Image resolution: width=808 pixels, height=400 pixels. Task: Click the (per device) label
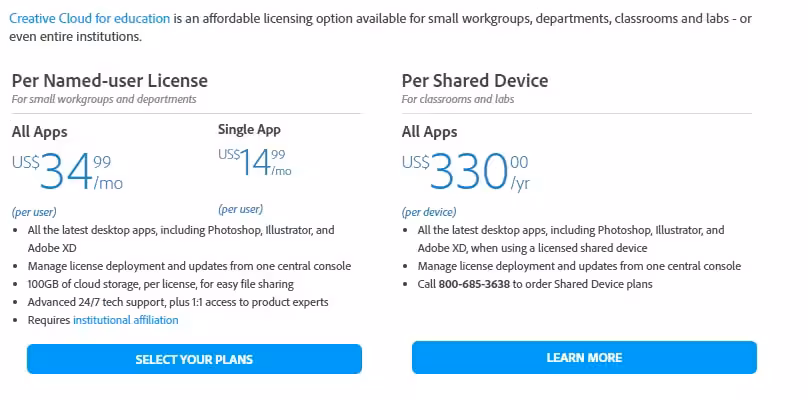(x=428, y=212)
